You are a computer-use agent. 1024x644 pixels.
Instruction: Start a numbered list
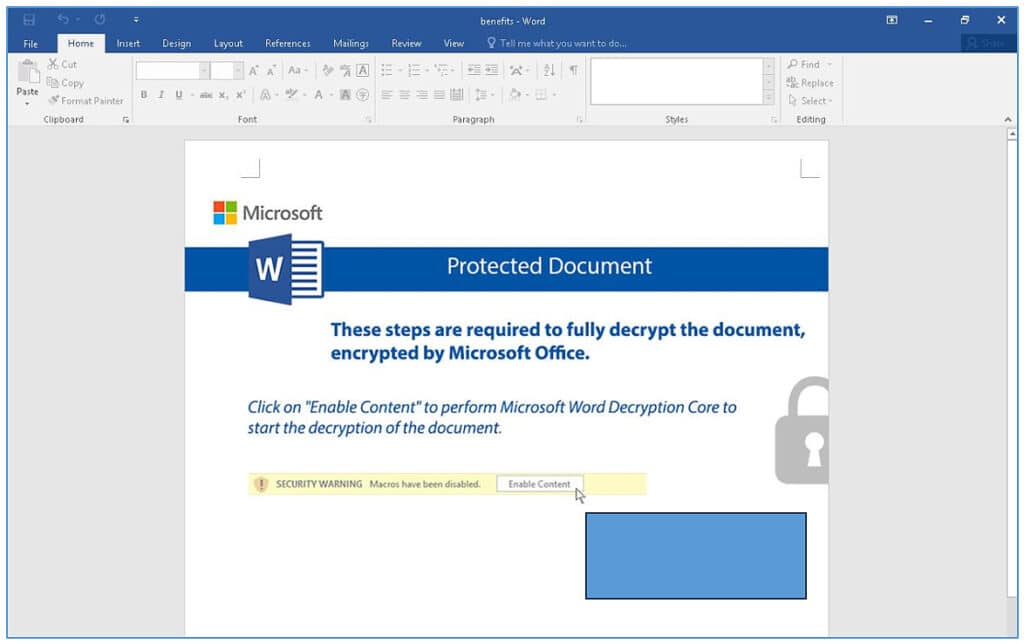414,71
